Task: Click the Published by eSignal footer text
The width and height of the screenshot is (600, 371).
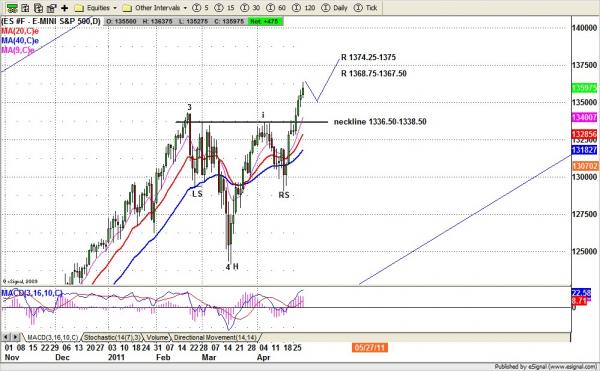Action: (x=546, y=367)
